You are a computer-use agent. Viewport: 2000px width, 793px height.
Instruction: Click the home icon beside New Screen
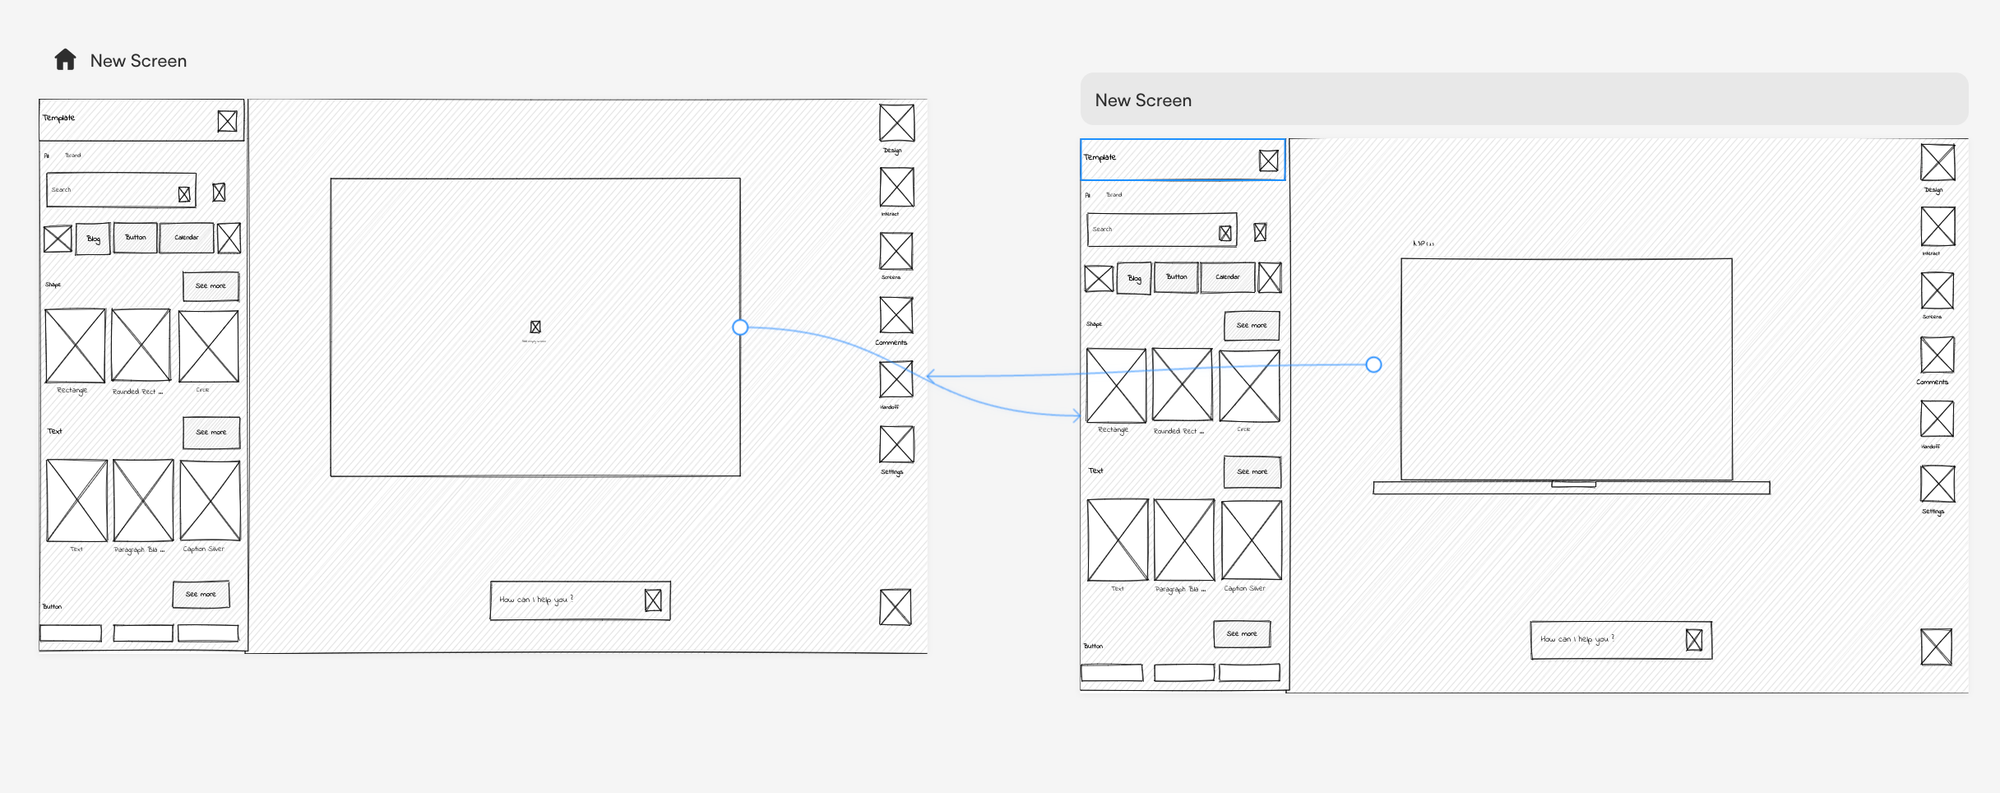coord(65,60)
